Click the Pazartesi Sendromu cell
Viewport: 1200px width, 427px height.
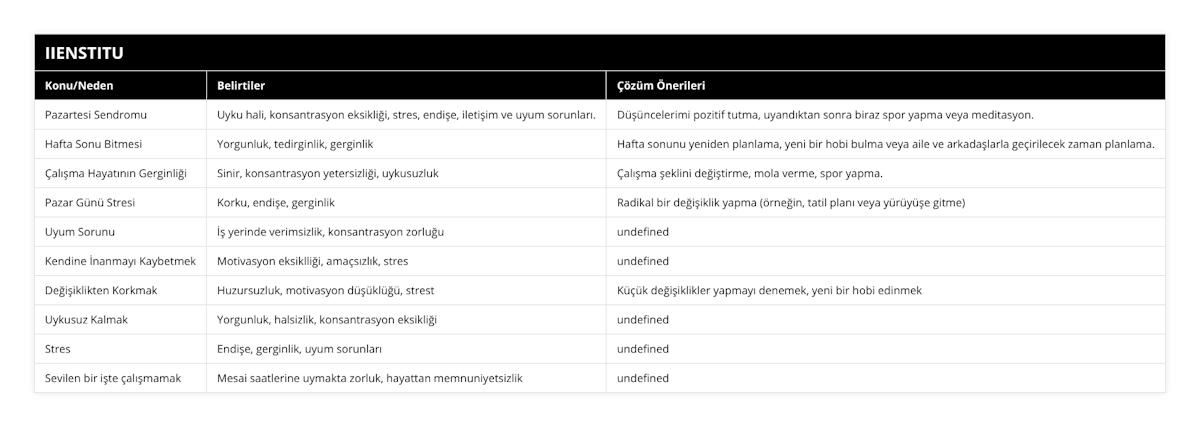point(120,114)
